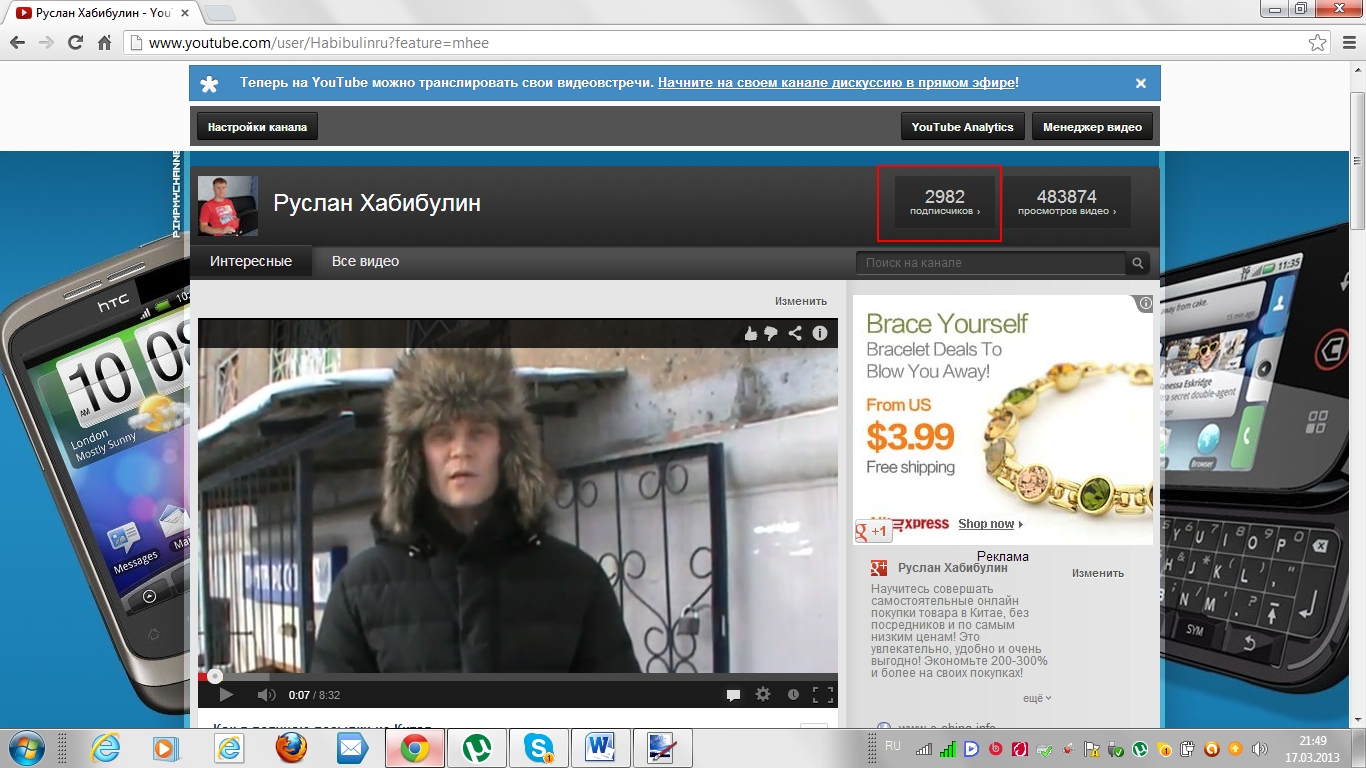
Task: Open the Windows Start menu
Action: point(24,748)
